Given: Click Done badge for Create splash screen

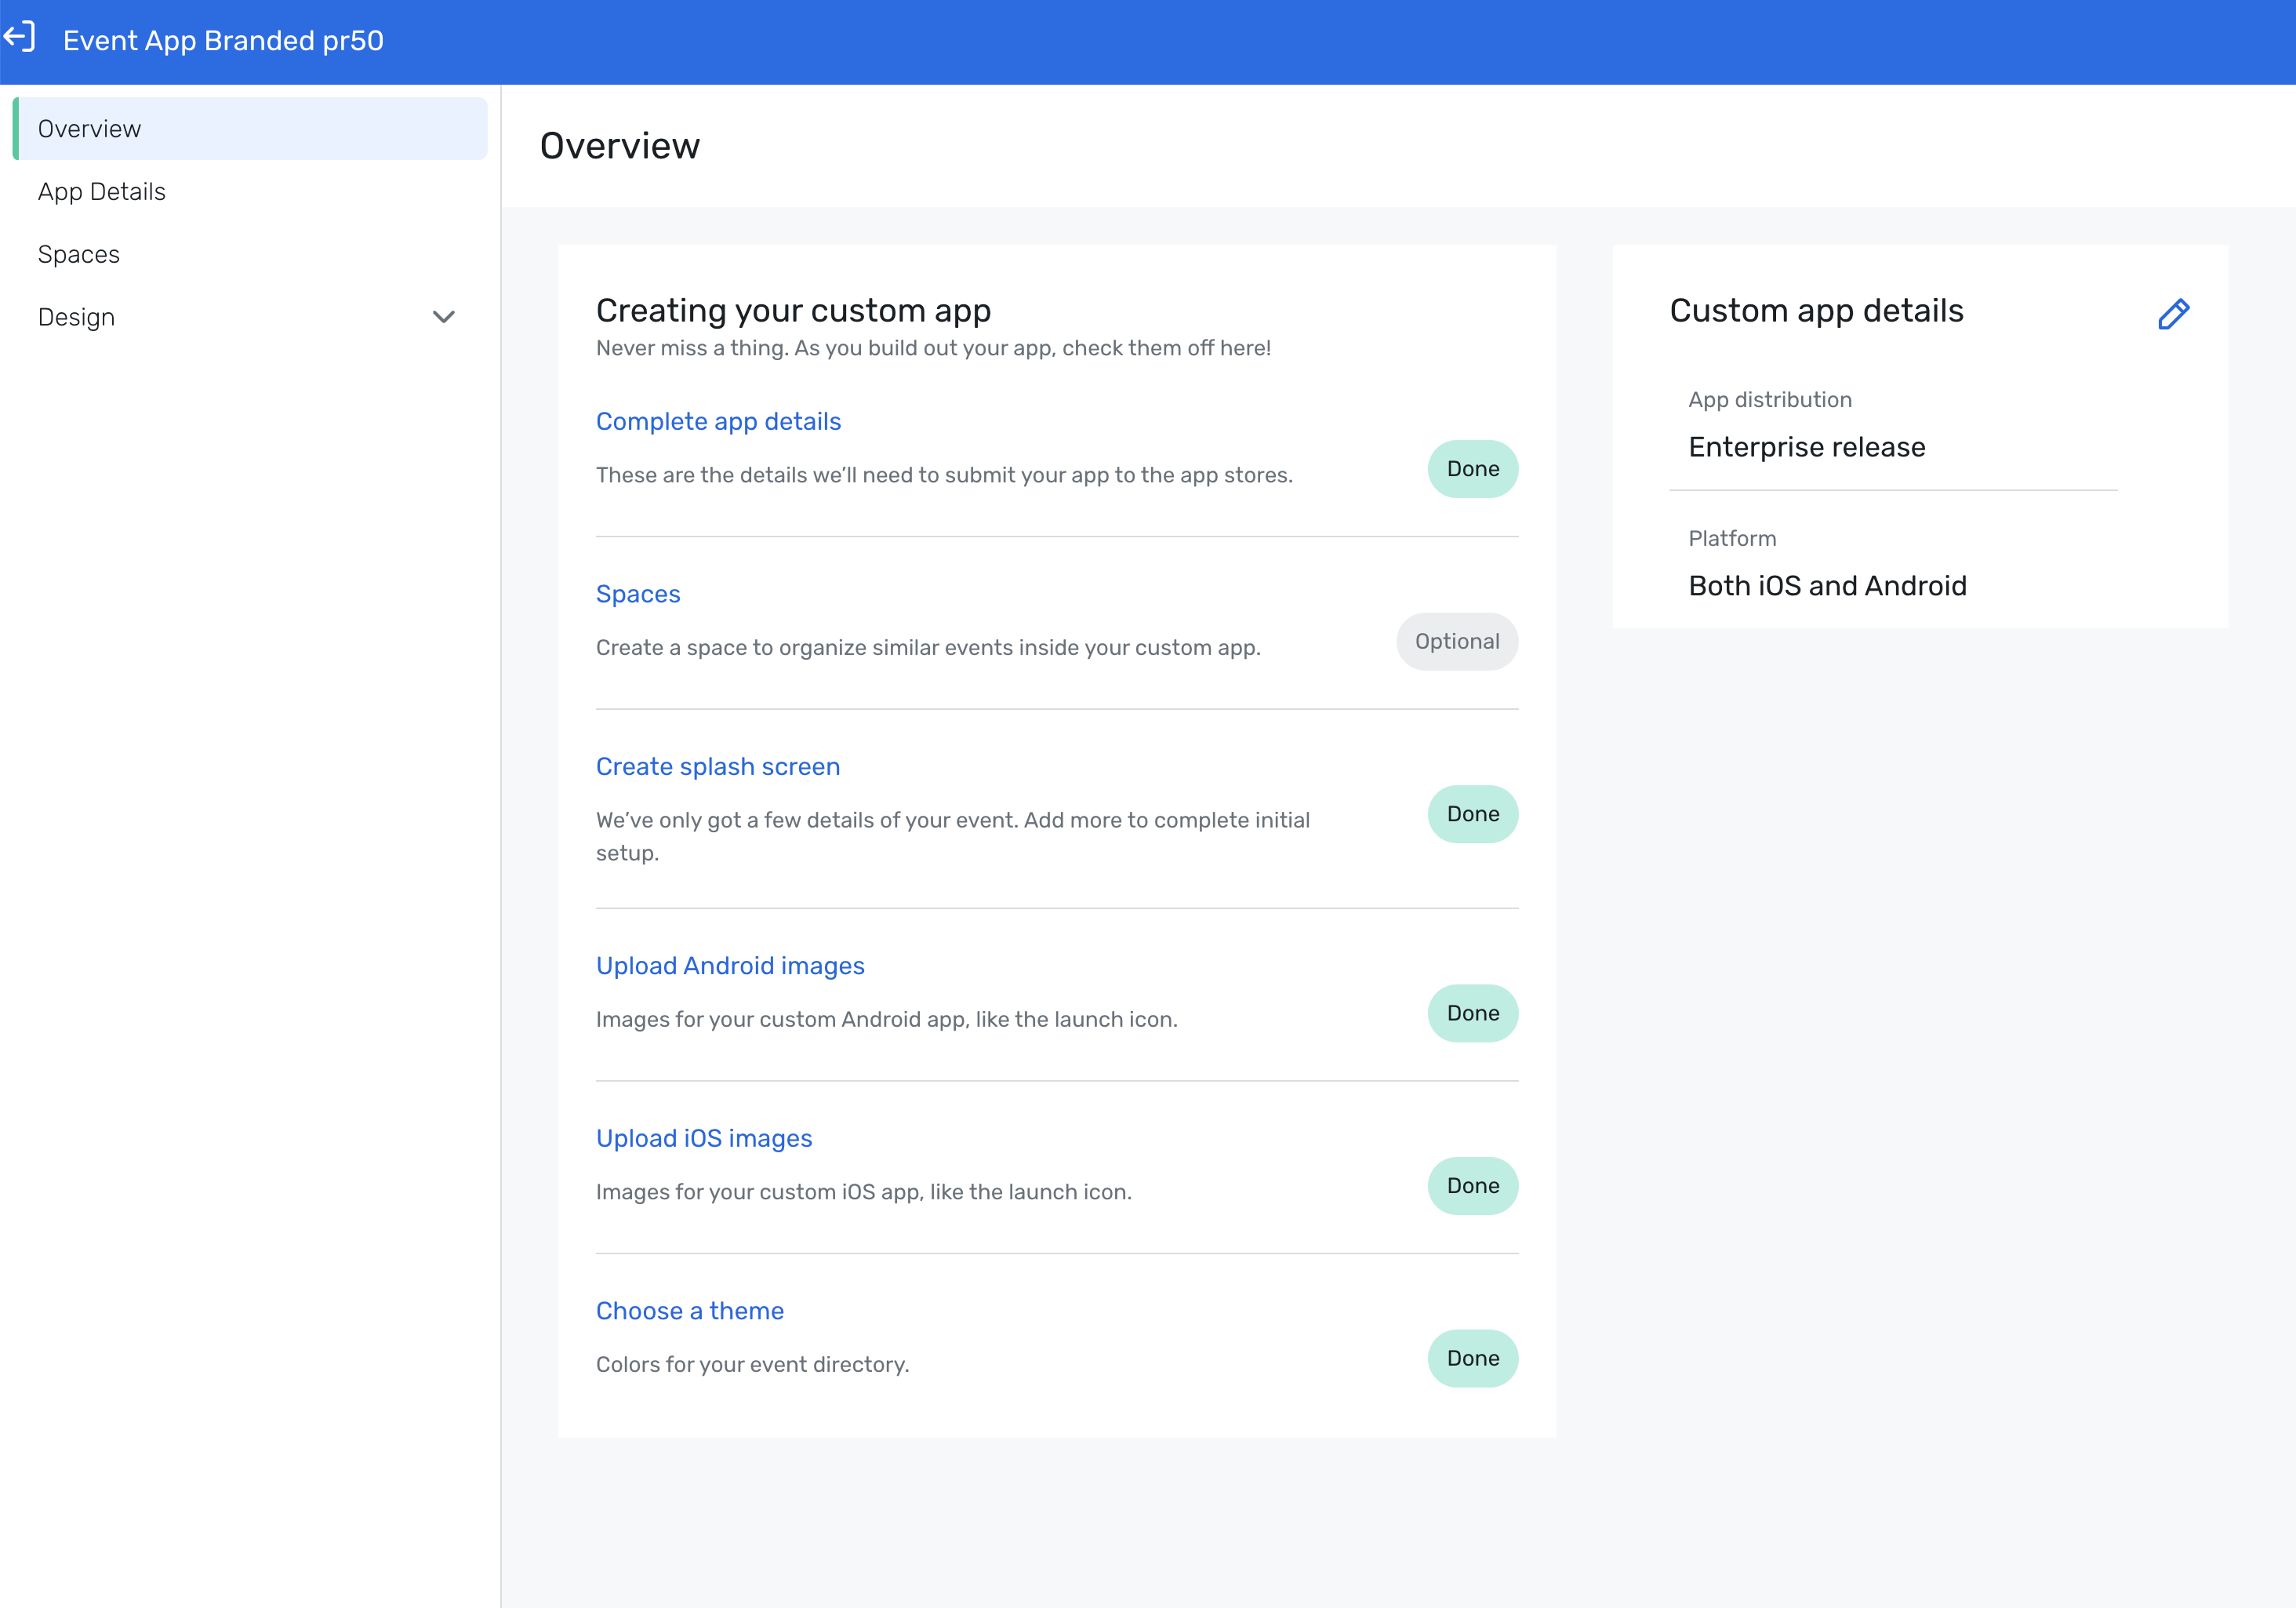Looking at the screenshot, I should pyautogui.click(x=1472, y=814).
